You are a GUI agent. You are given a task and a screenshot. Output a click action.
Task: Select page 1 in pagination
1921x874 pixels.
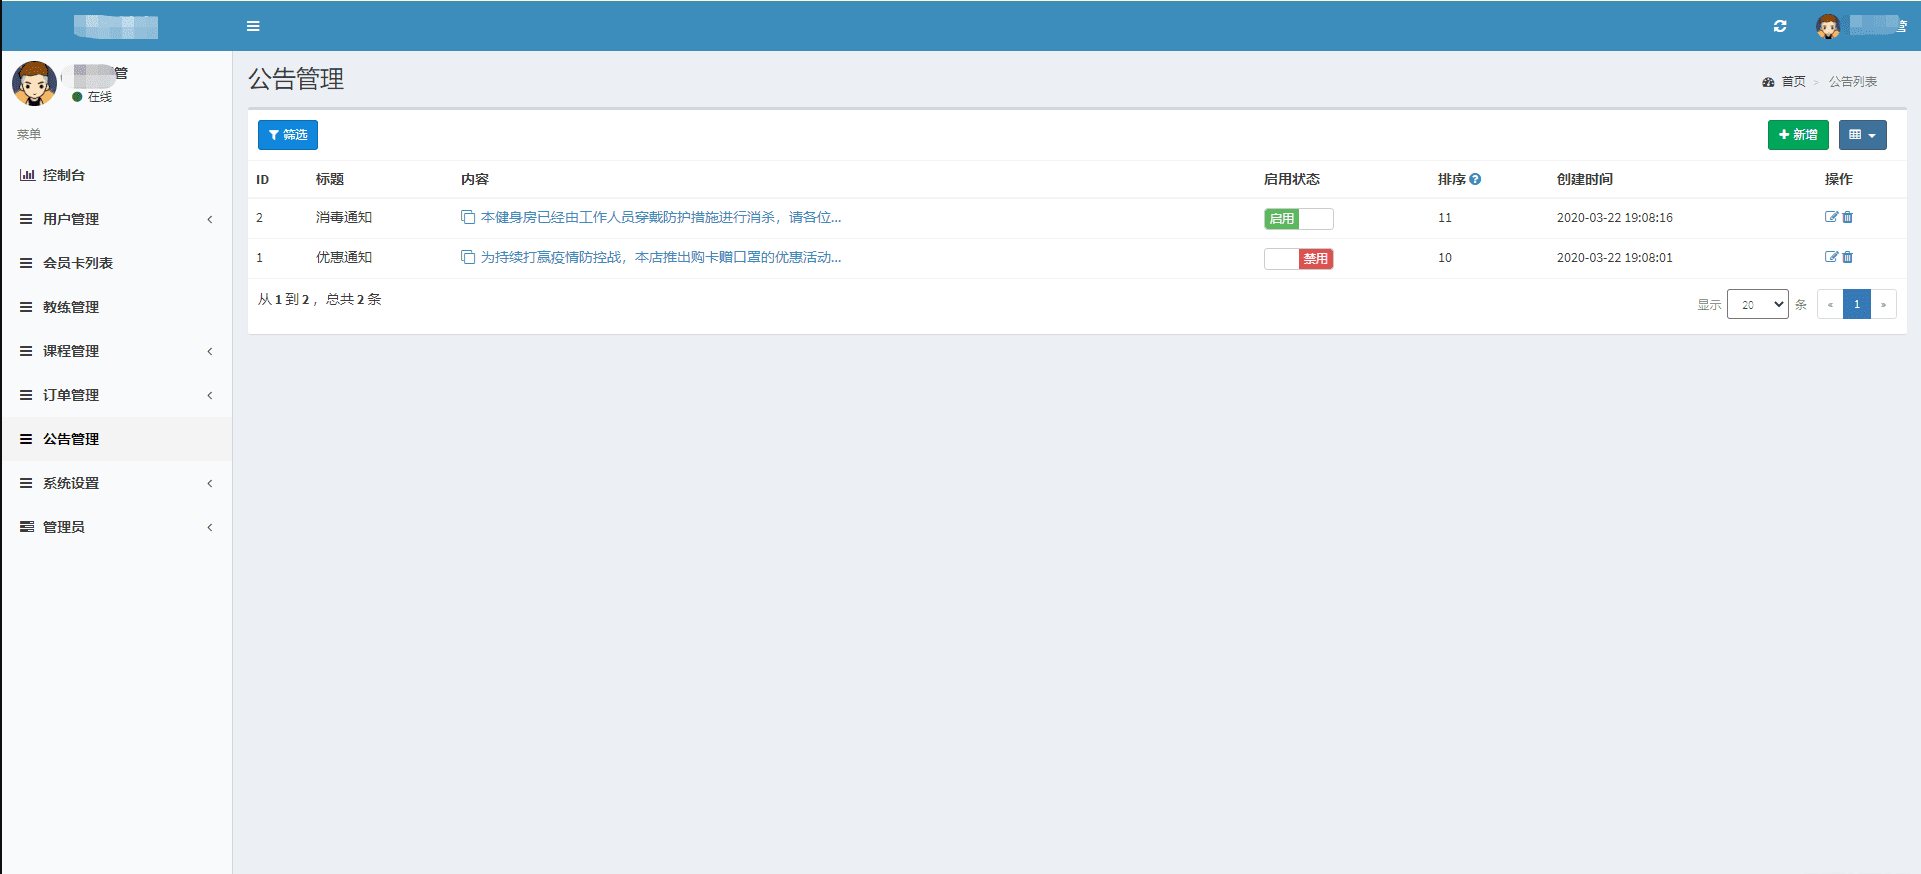tap(1856, 305)
